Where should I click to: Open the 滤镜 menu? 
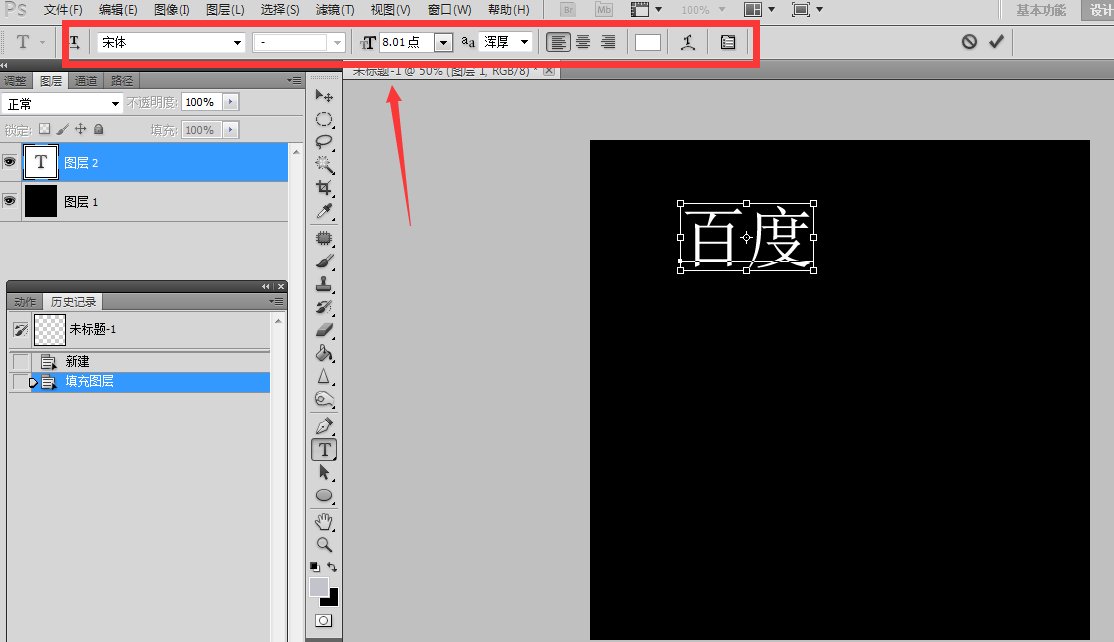coord(333,10)
